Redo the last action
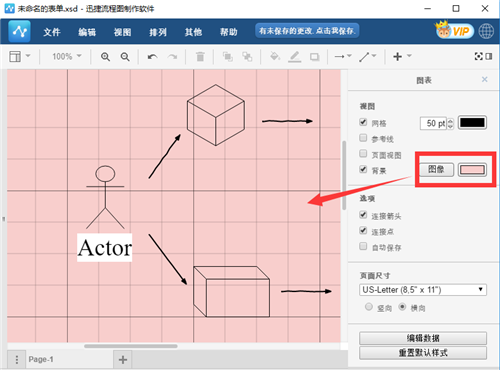This screenshot has width=500, height=370. 172,57
